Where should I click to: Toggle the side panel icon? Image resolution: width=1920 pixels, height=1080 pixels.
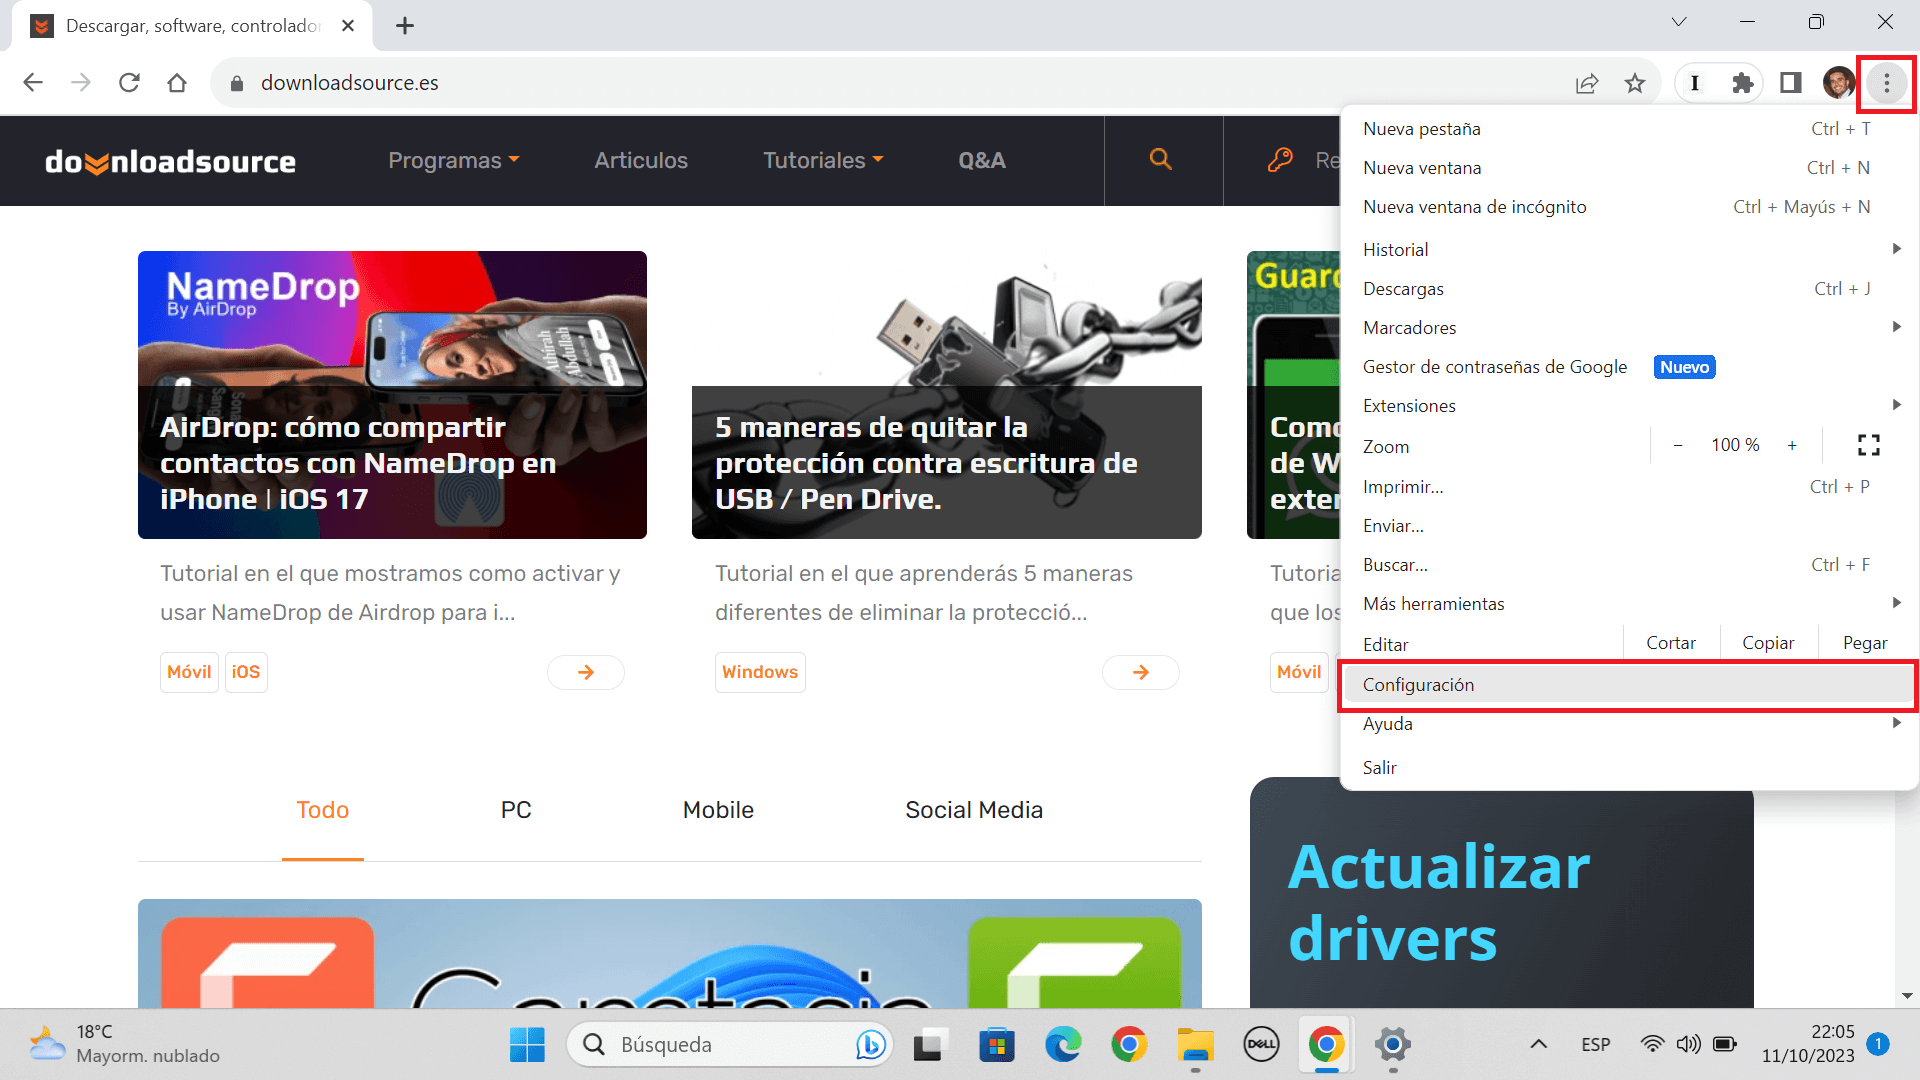tap(1791, 83)
